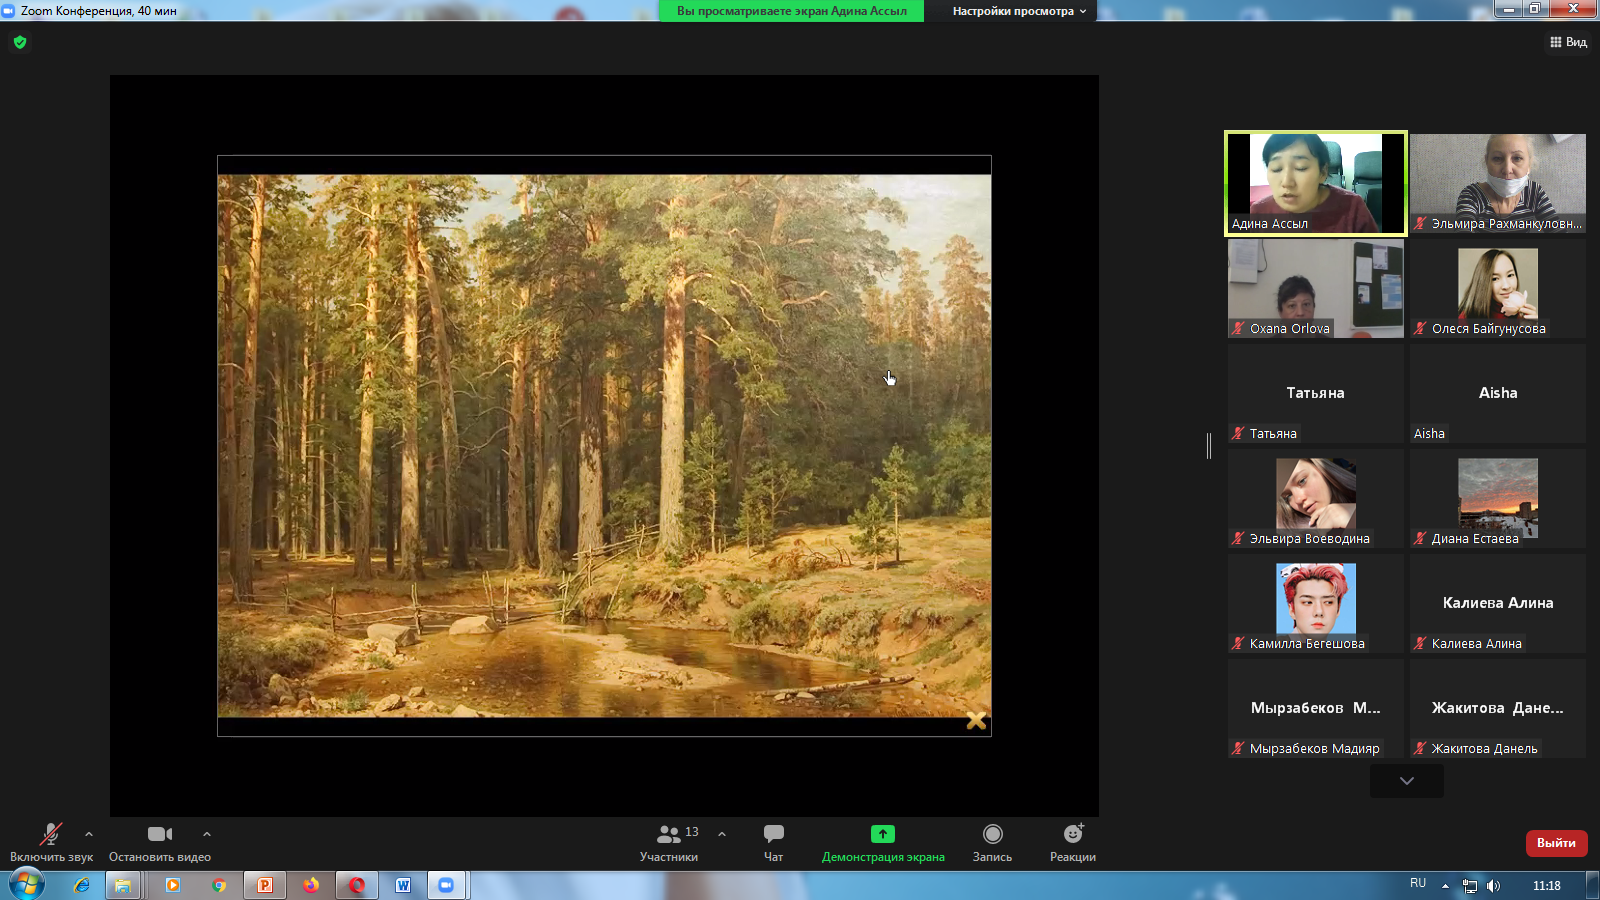
Task: Open Настройки просмотра view options dropdown
Action: pos(1019,11)
